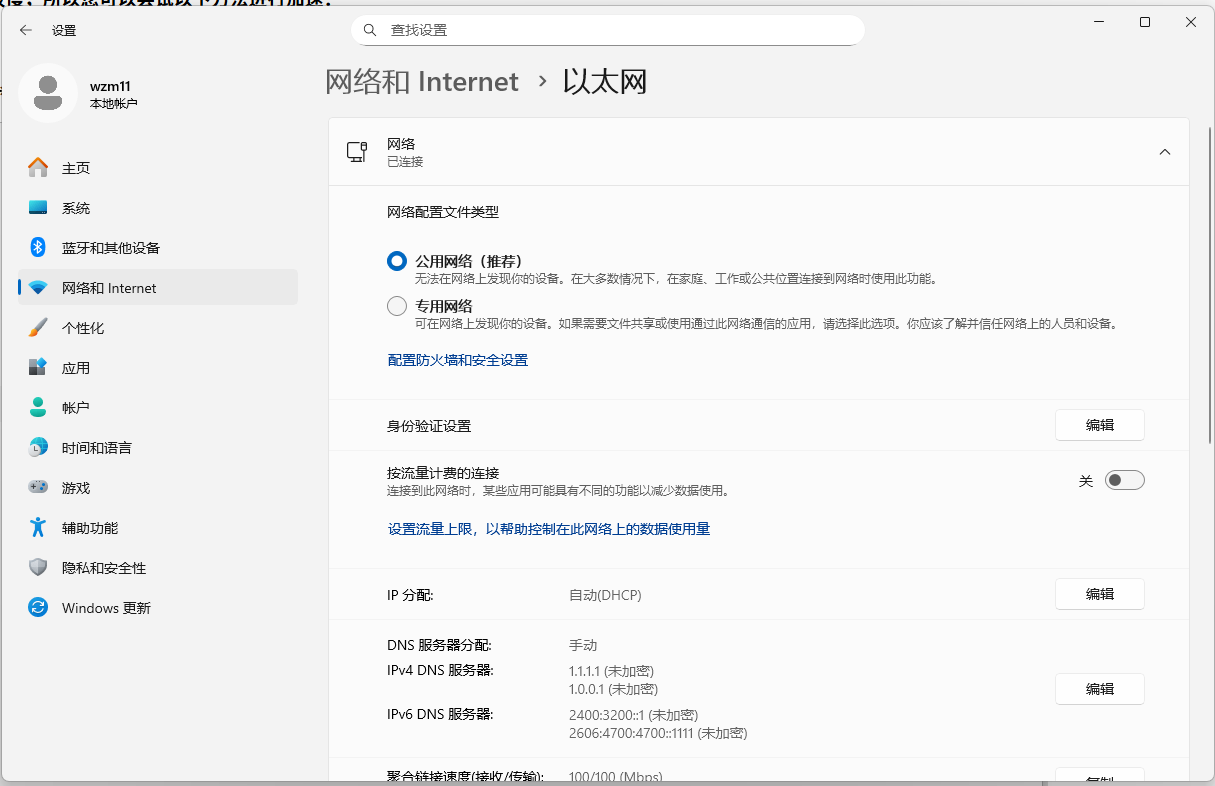Screen dimensions: 1215x786
Task: Click 编辑 next to IP 分配
Action: [1099, 594]
